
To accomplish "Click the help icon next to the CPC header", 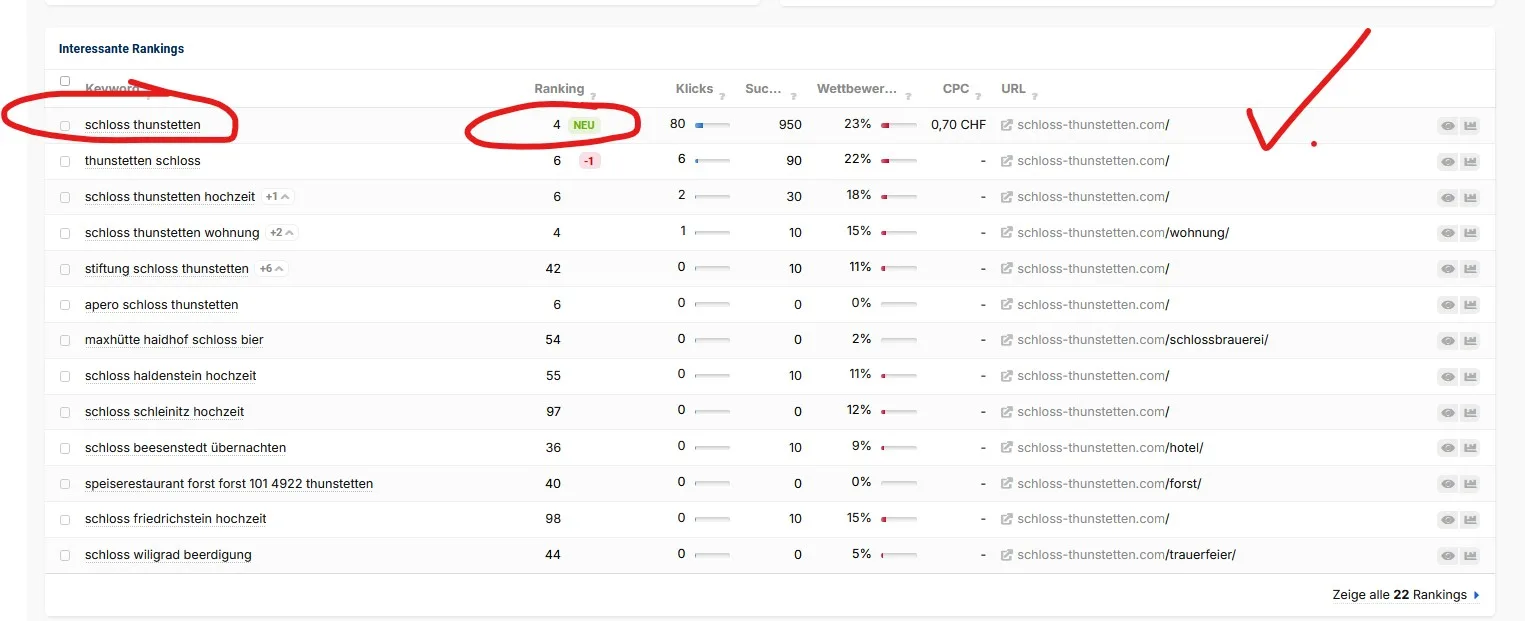I will point(978,96).
